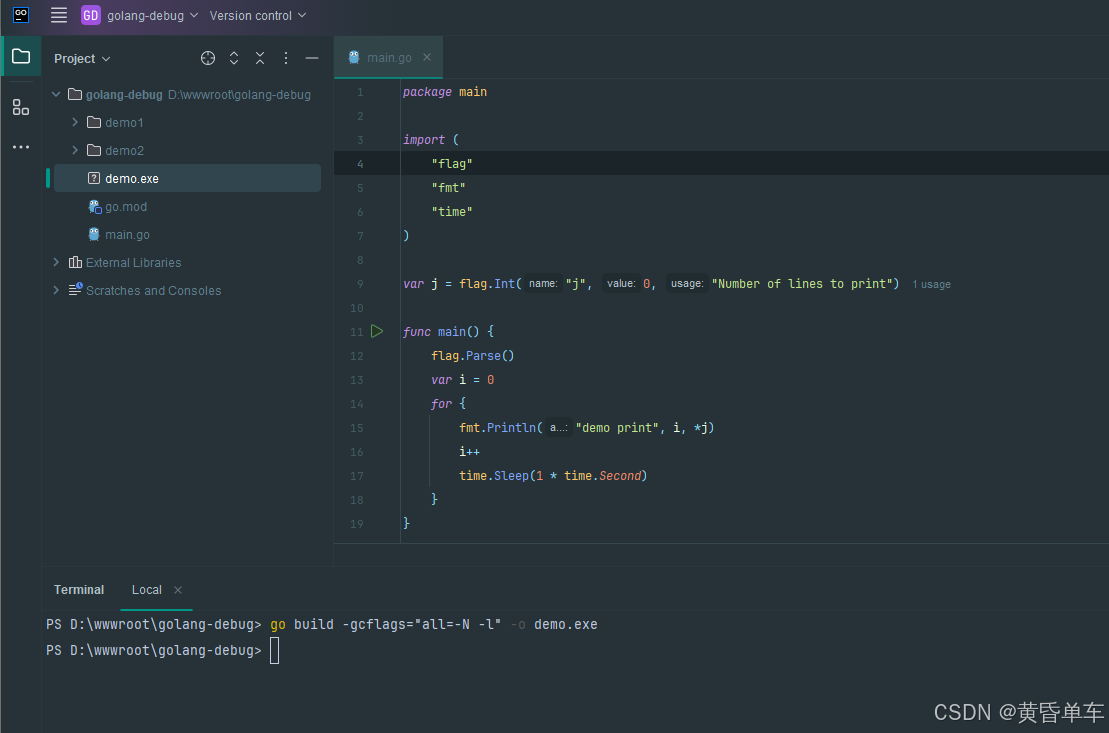This screenshot has height=733, width=1109.
Task: Click the 1 usage inlay hint
Action: click(931, 285)
